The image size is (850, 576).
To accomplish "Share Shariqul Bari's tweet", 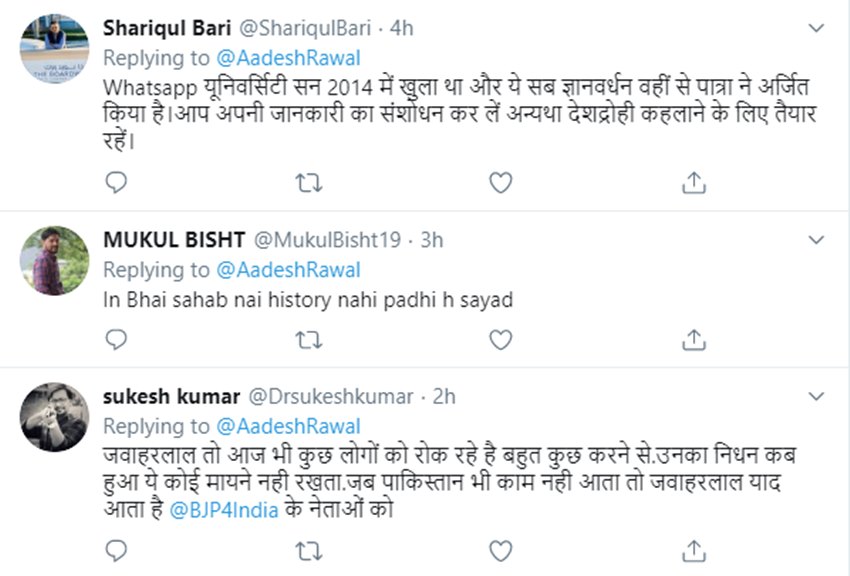I will pyautogui.click(x=693, y=182).
